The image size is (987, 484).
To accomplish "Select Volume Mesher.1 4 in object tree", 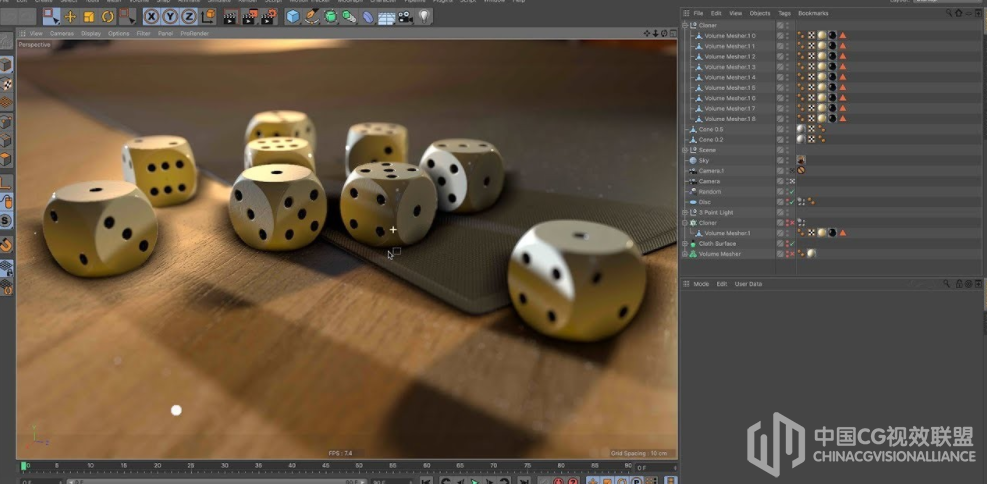I will click(x=730, y=77).
